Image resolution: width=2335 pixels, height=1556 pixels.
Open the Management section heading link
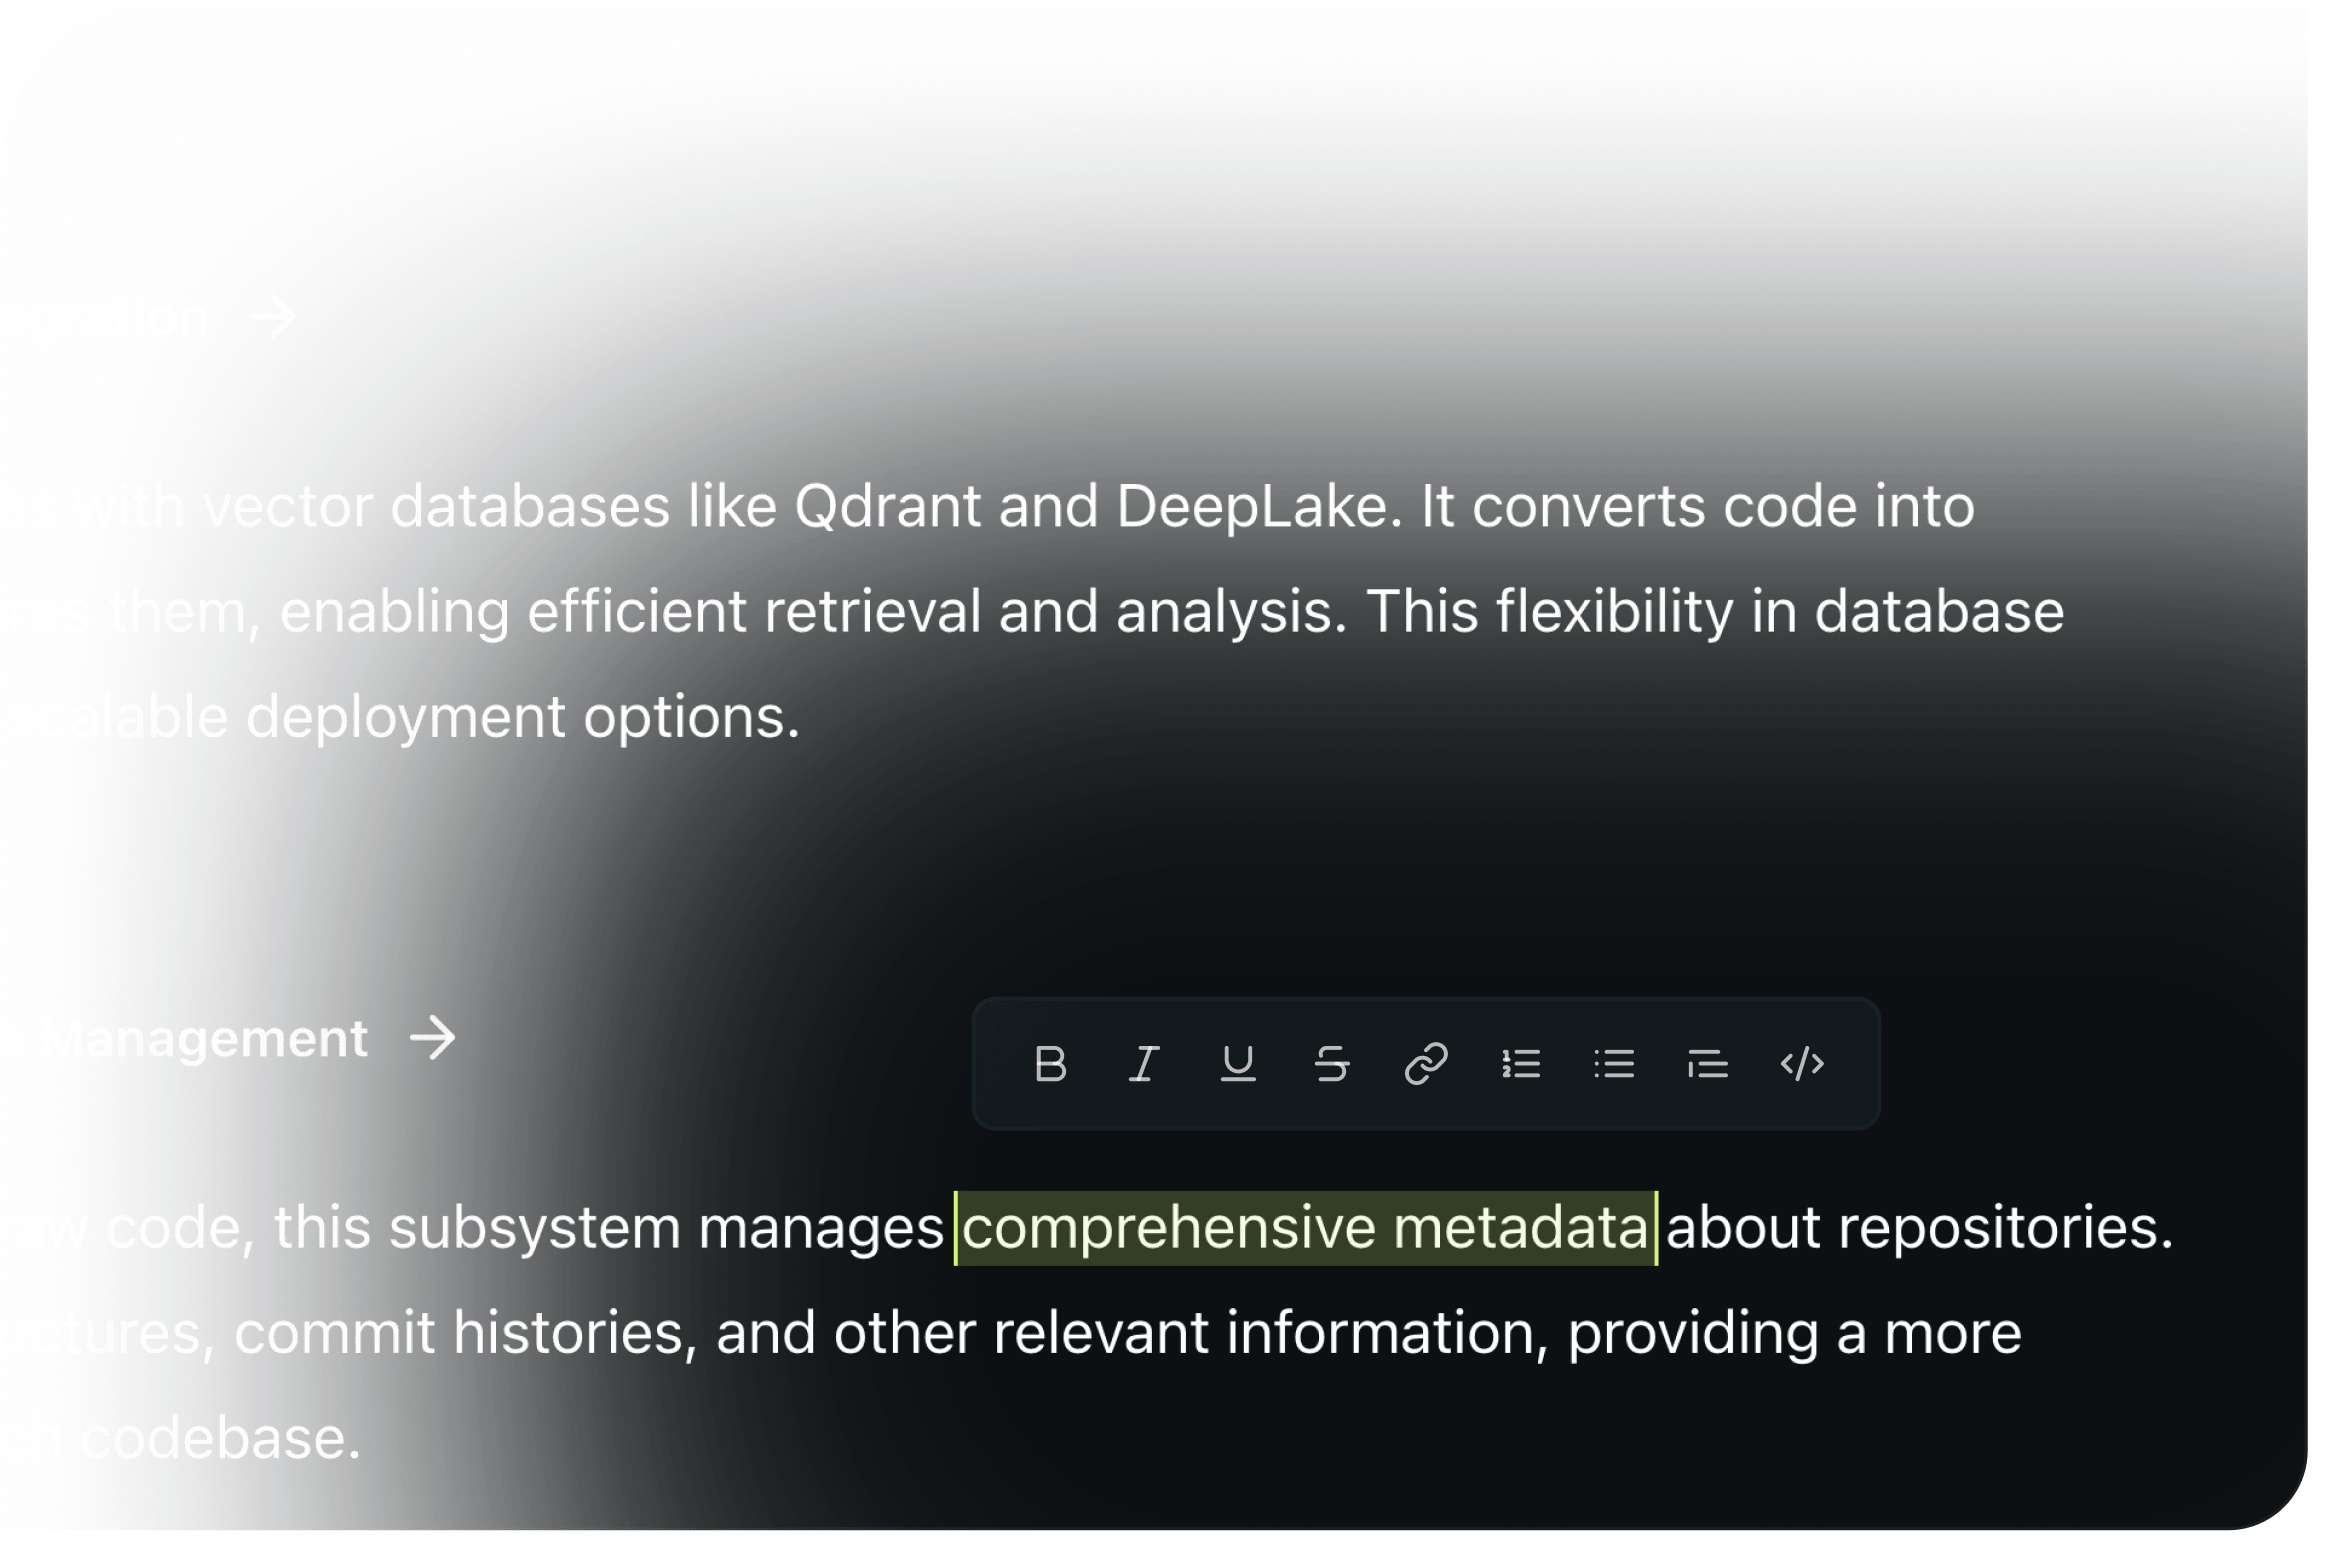tap(206, 1039)
